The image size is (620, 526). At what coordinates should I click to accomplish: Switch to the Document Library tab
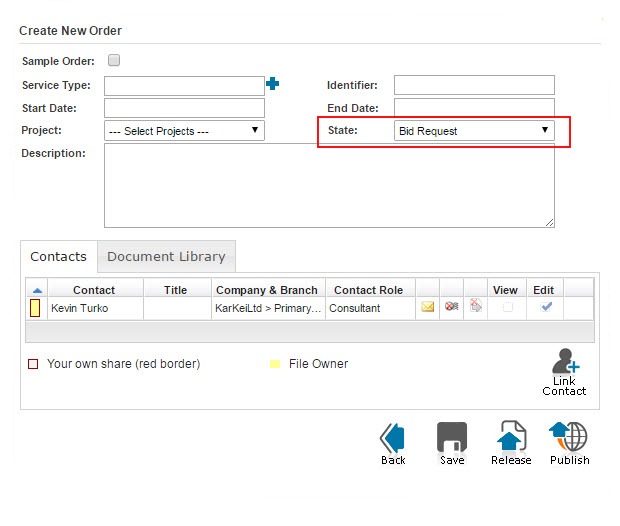coord(166,256)
